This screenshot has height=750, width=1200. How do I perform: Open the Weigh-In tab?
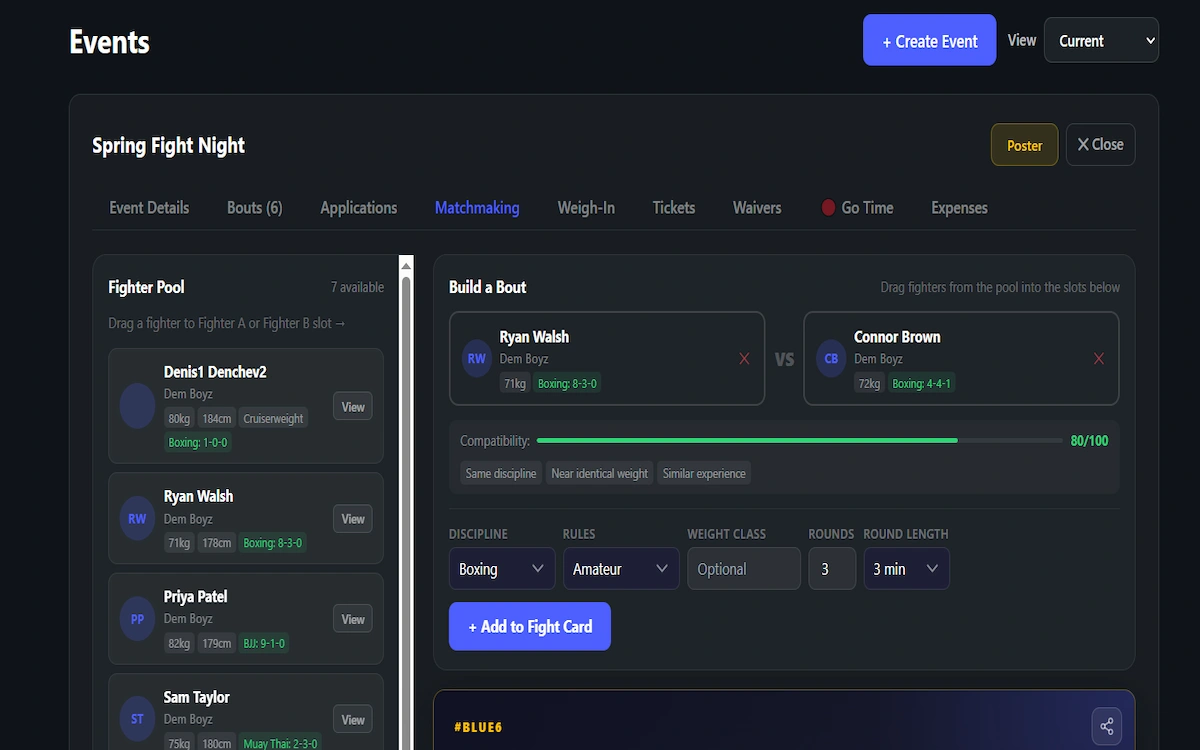(x=586, y=208)
